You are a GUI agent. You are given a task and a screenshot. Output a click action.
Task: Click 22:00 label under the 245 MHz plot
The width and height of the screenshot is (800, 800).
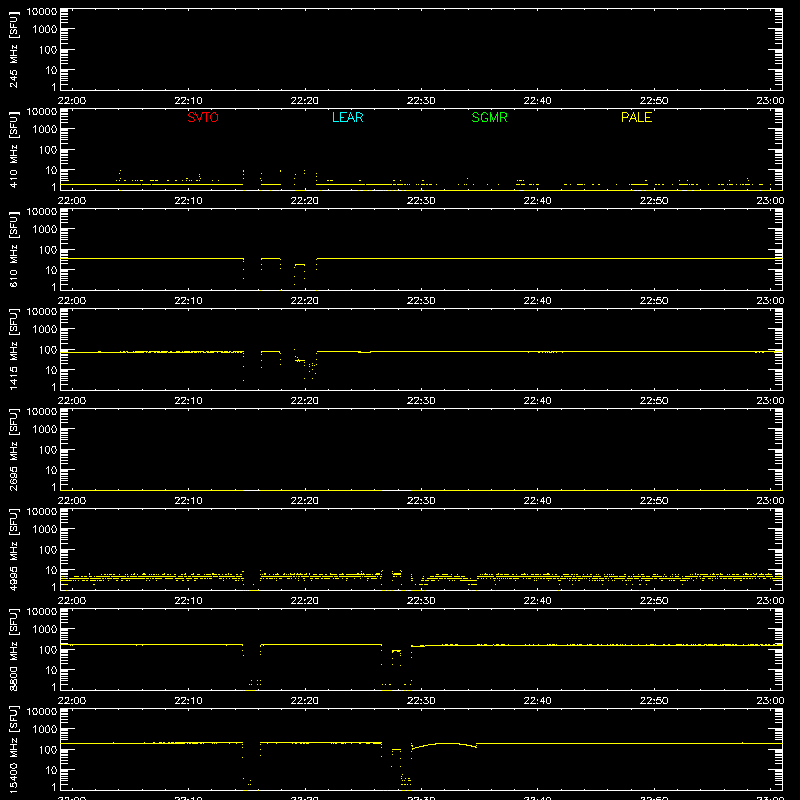tap(71, 101)
